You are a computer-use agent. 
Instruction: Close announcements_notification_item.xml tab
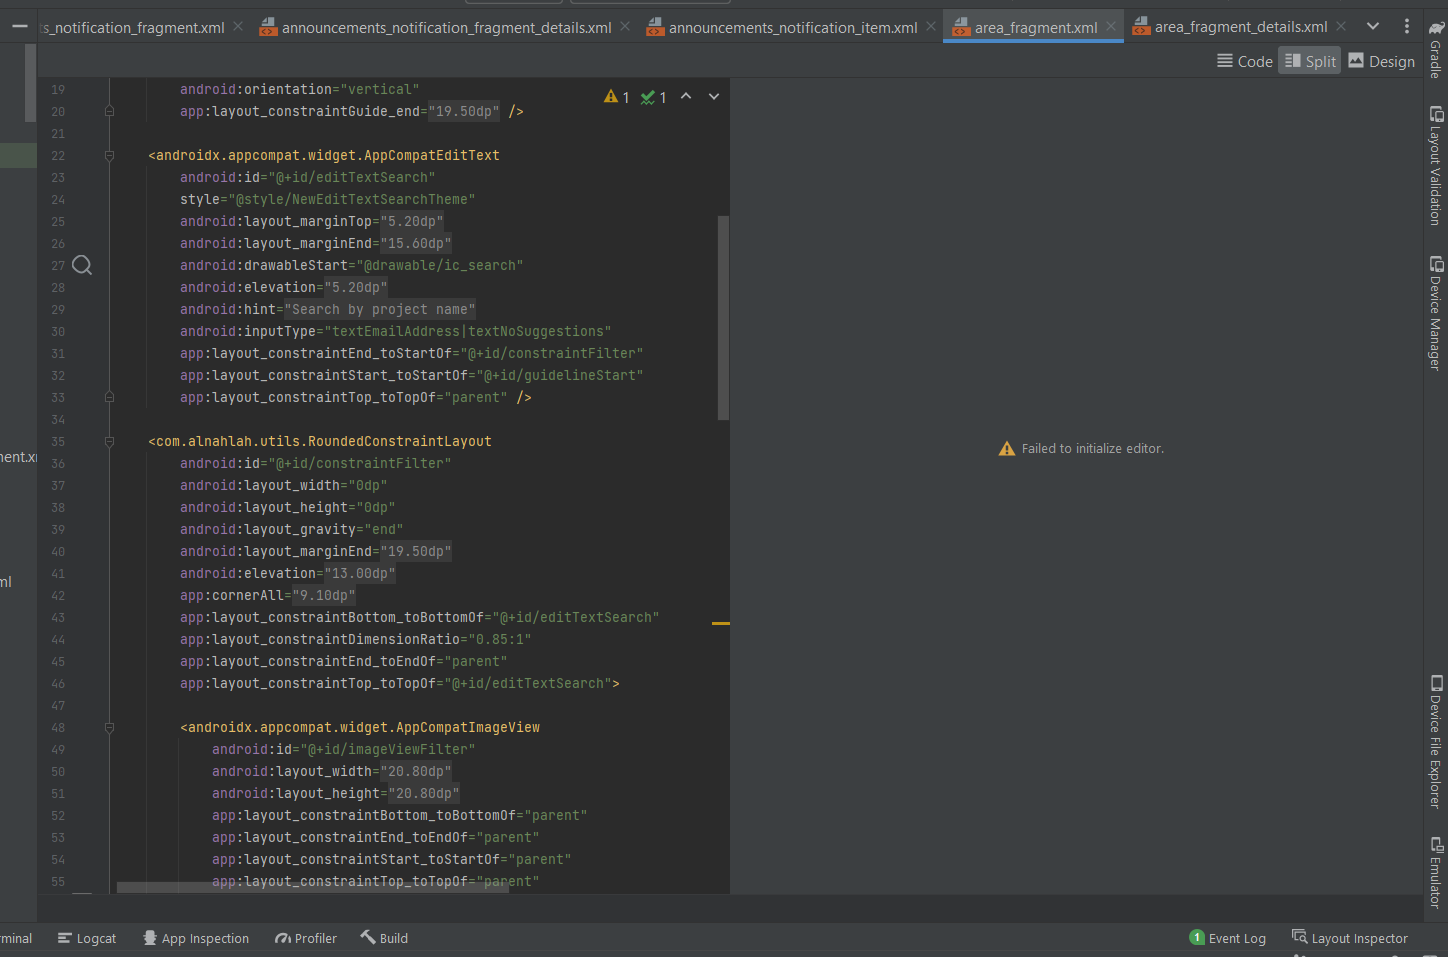coord(931,27)
